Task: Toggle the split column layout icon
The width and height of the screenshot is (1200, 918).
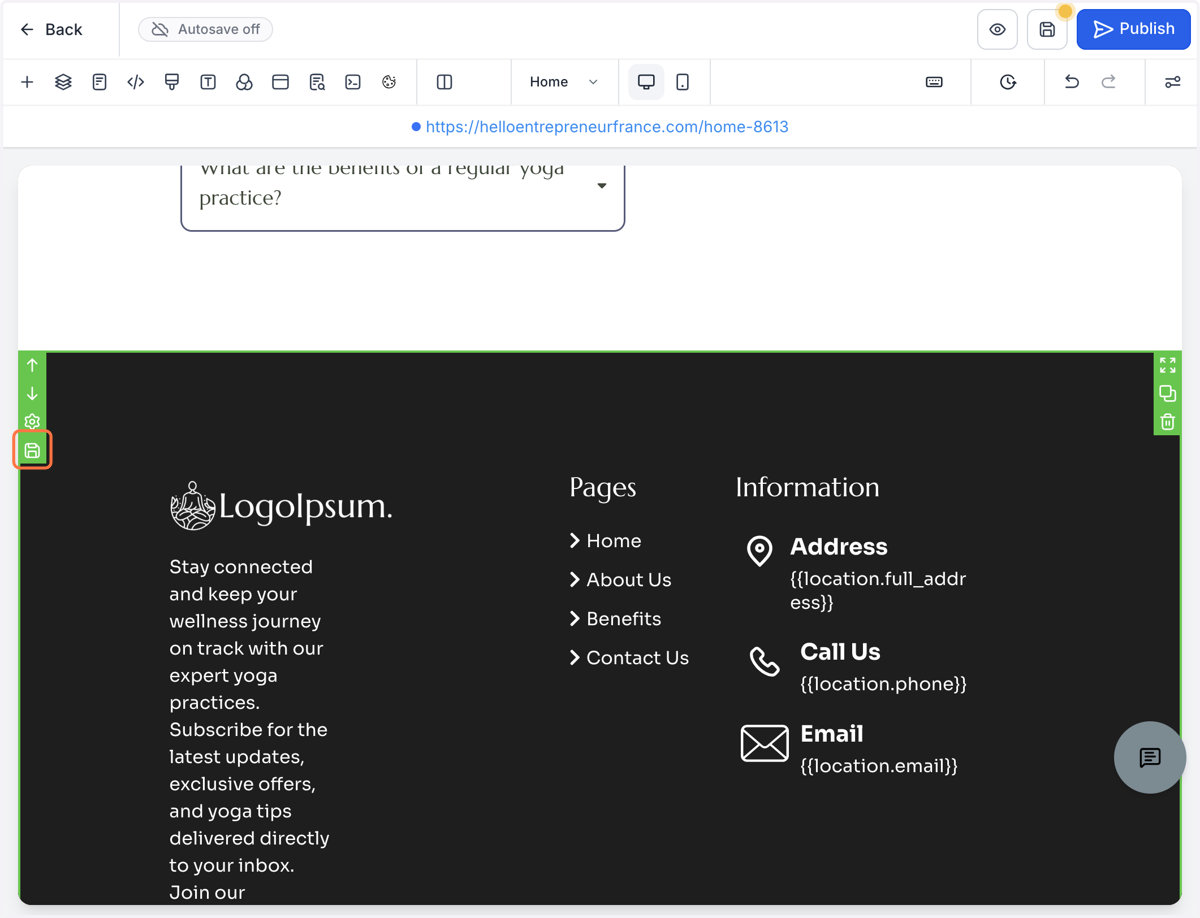Action: [445, 82]
